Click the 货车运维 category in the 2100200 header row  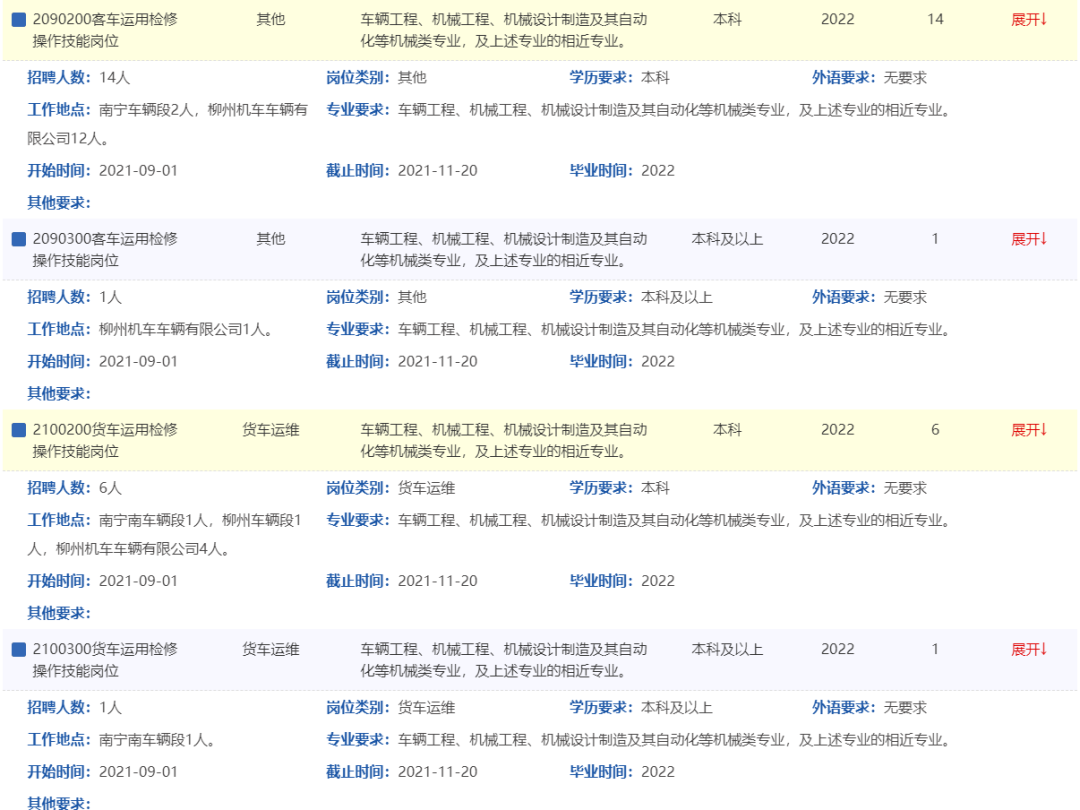pos(270,430)
